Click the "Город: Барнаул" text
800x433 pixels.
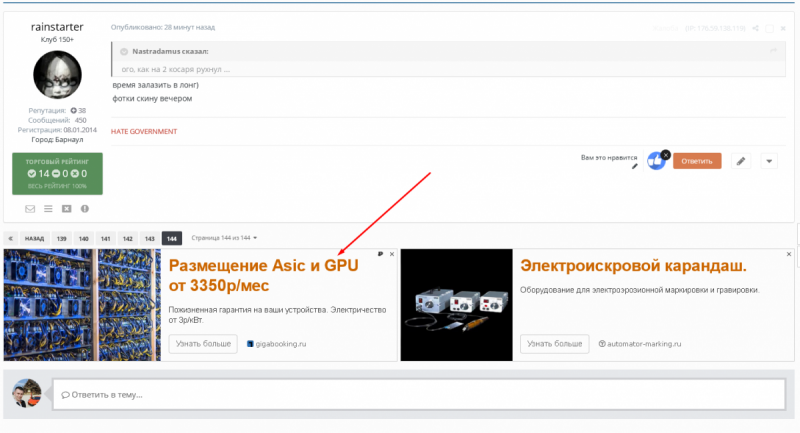(57, 140)
